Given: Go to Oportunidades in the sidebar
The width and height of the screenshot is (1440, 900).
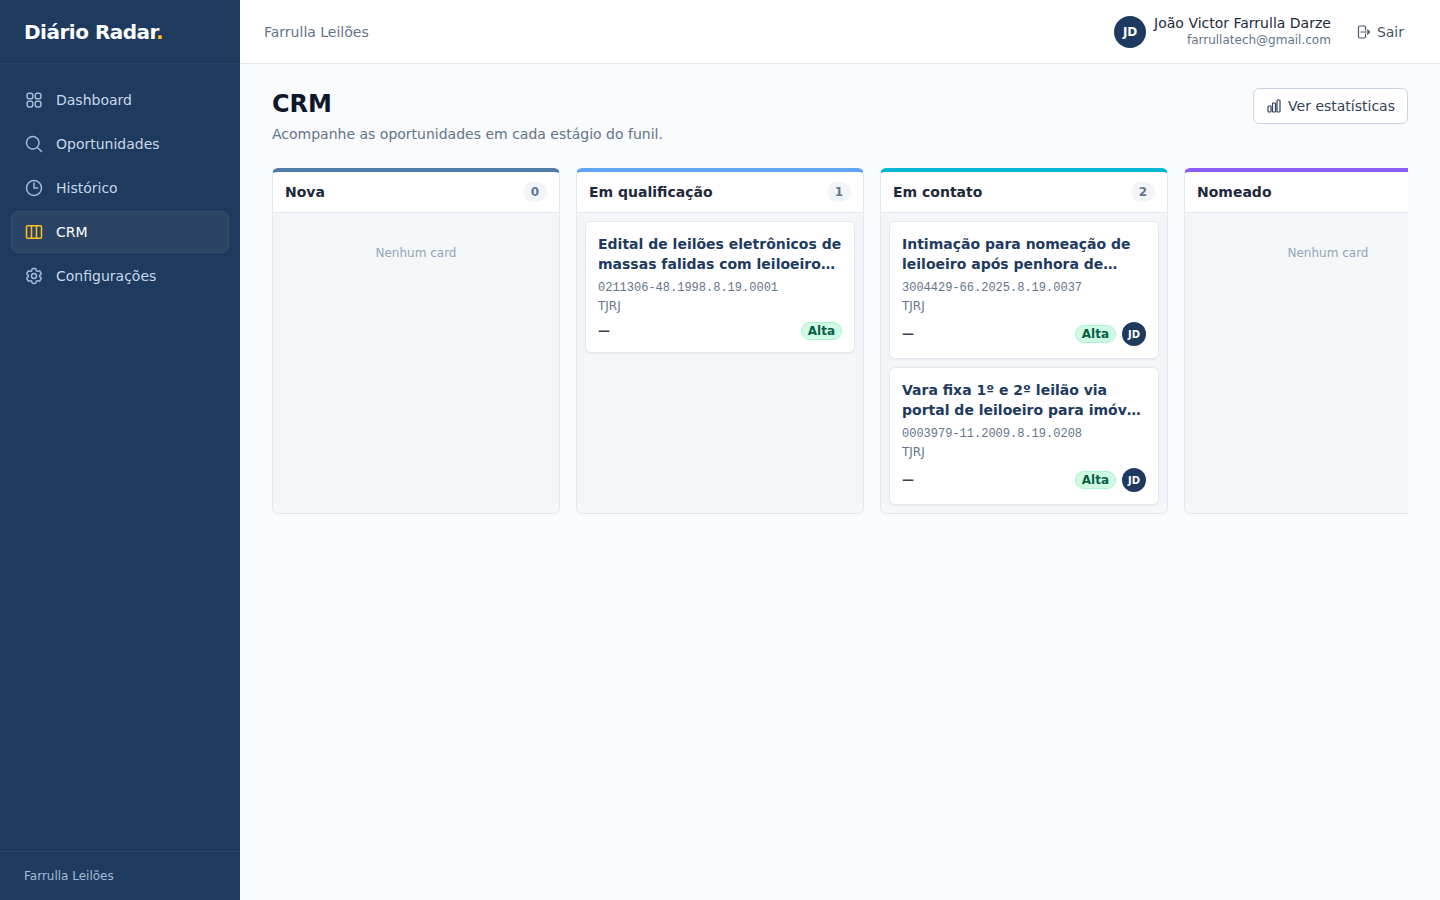Looking at the screenshot, I should [x=120, y=144].
